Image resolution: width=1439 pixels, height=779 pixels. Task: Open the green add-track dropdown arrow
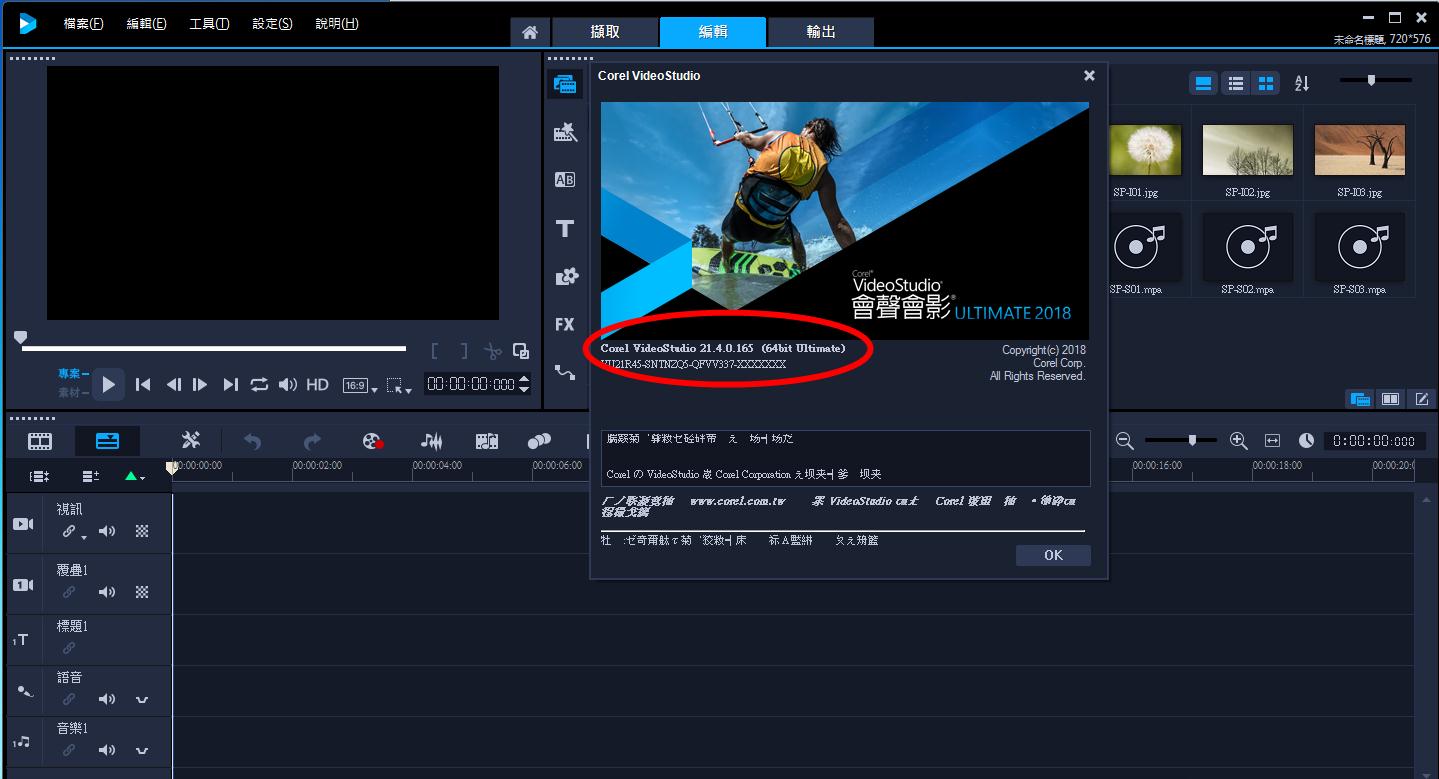tap(134, 477)
